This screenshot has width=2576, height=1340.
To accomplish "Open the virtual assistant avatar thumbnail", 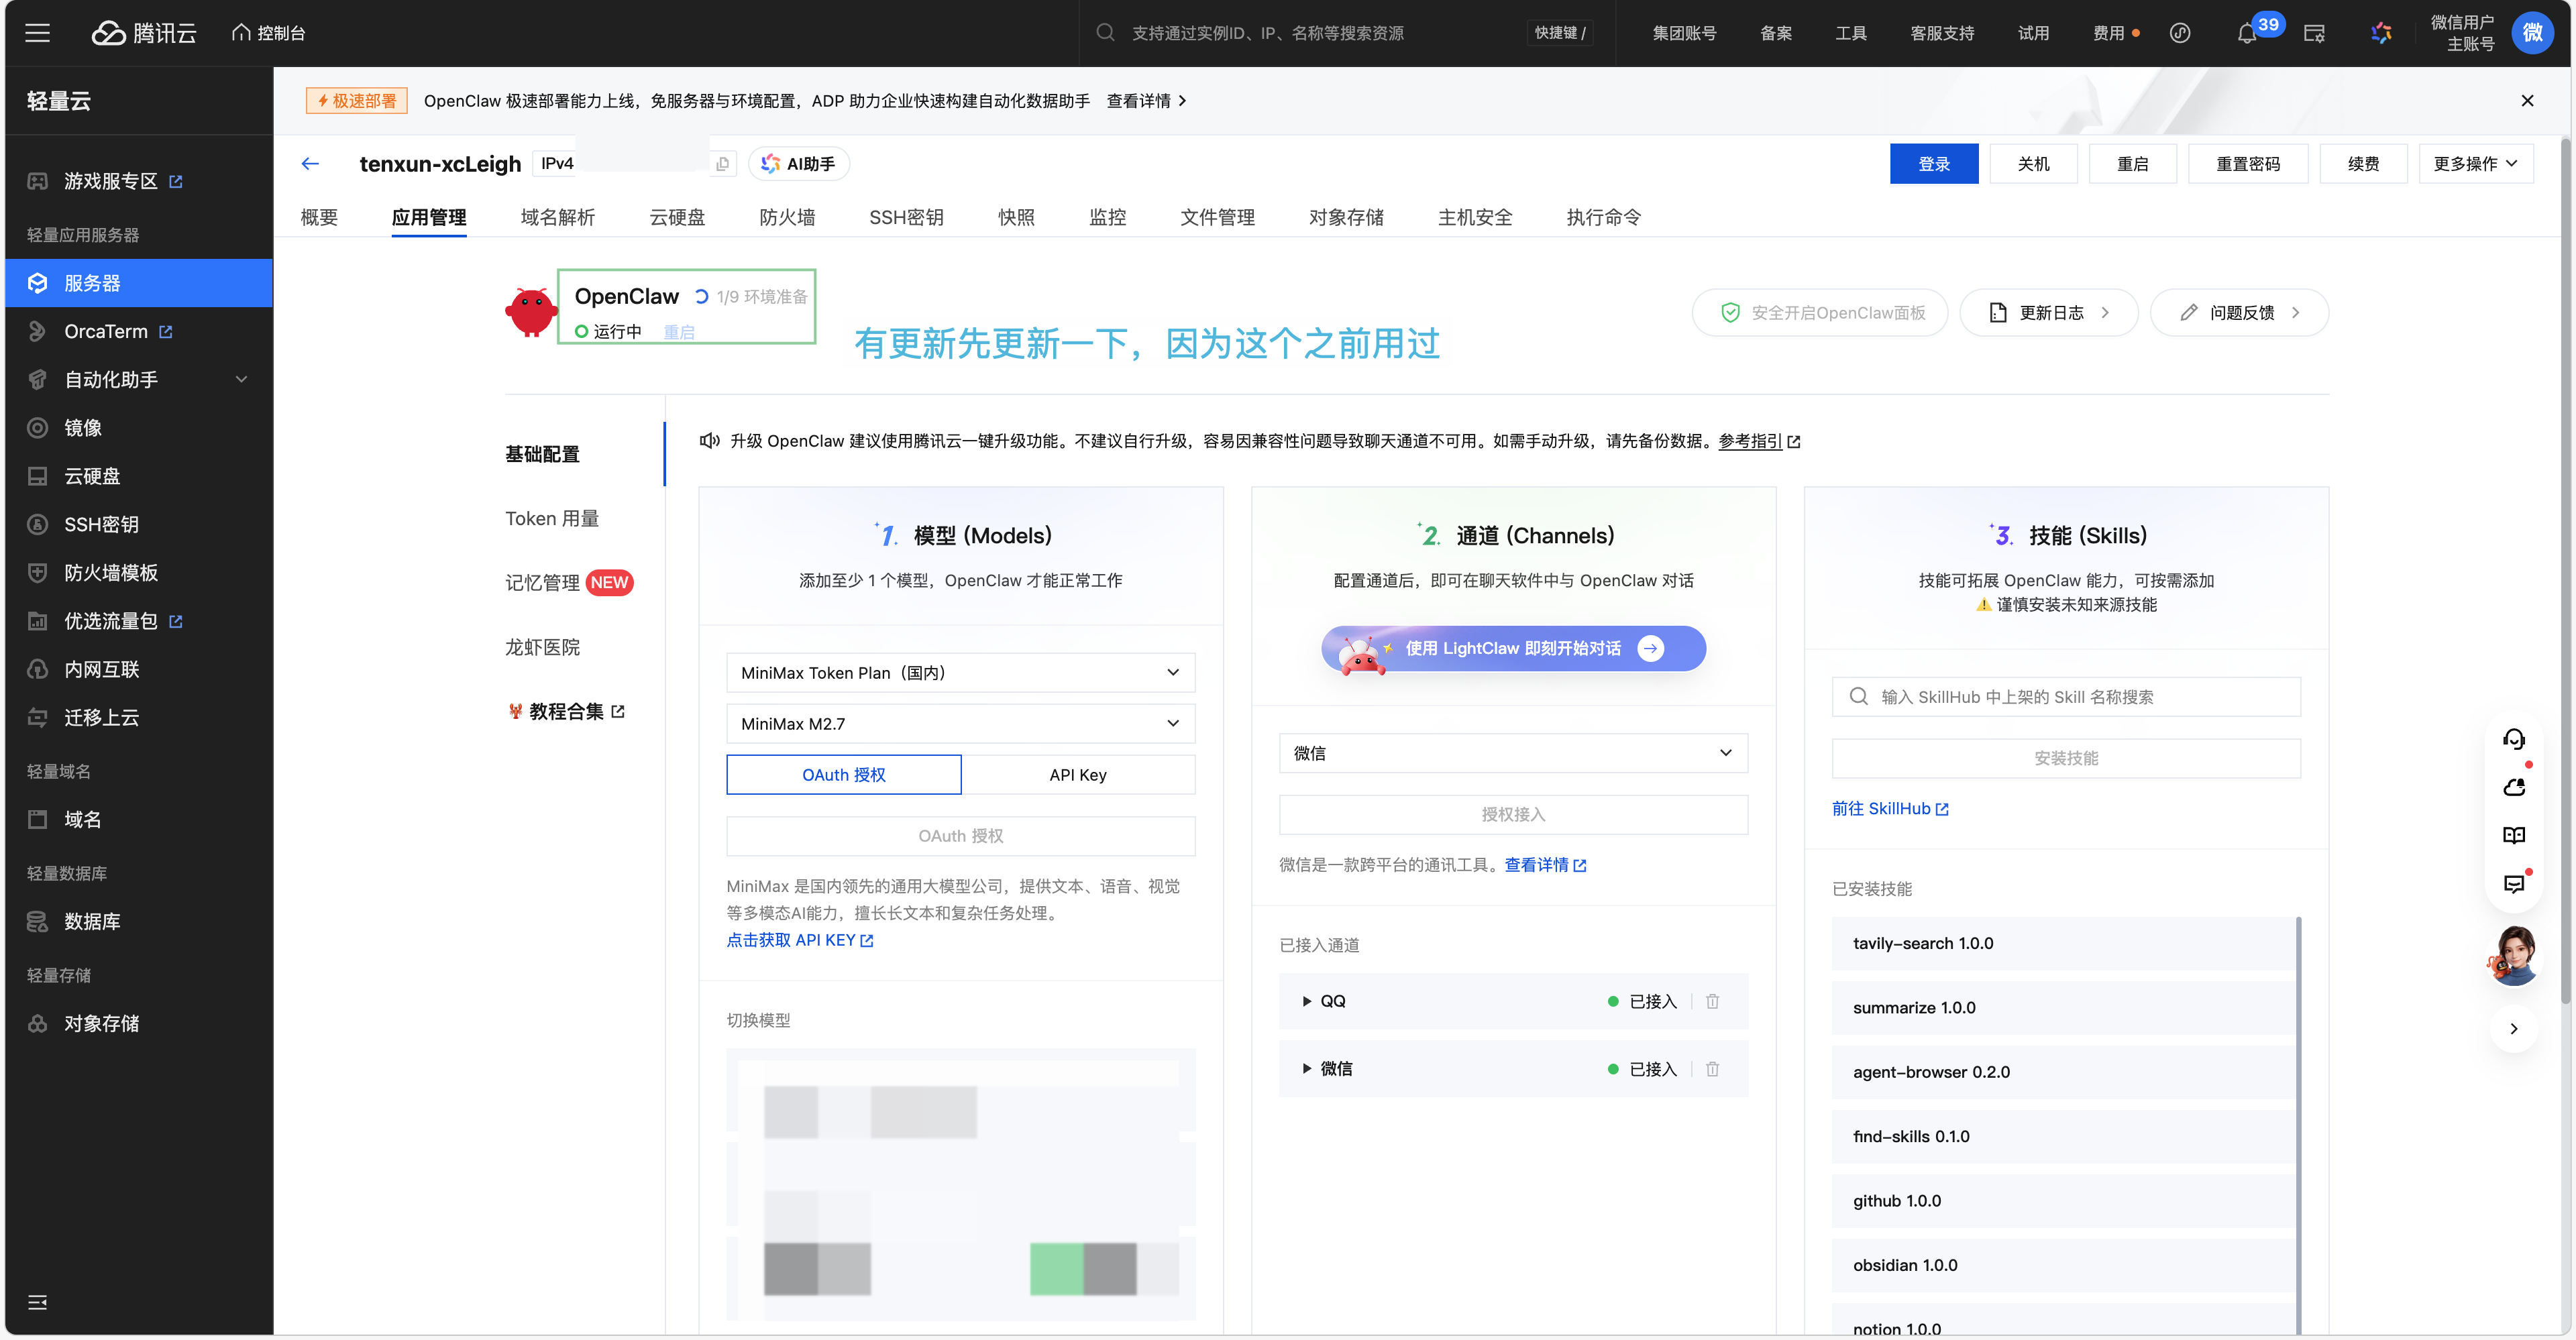I will (x=2513, y=955).
